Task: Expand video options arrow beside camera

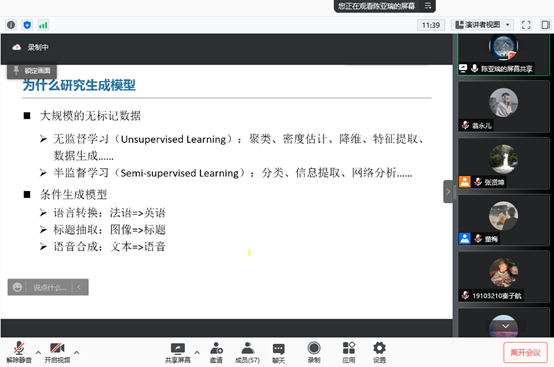Action: point(76,352)
